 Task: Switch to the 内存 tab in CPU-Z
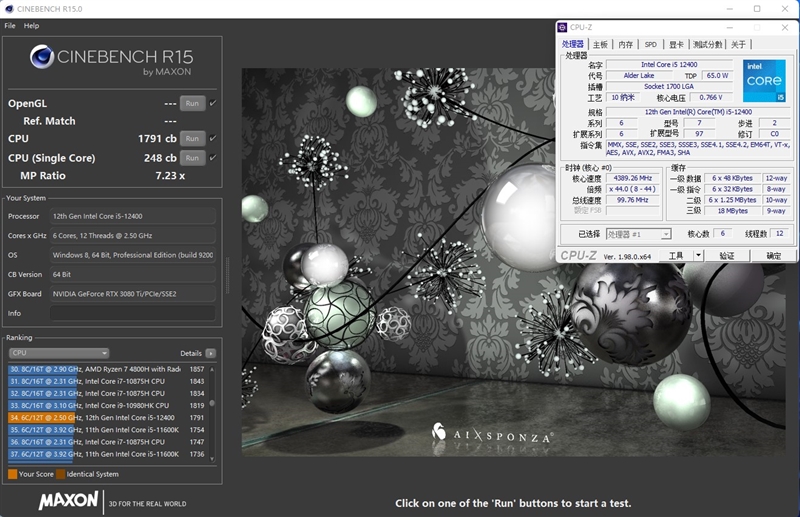(625, 44)
